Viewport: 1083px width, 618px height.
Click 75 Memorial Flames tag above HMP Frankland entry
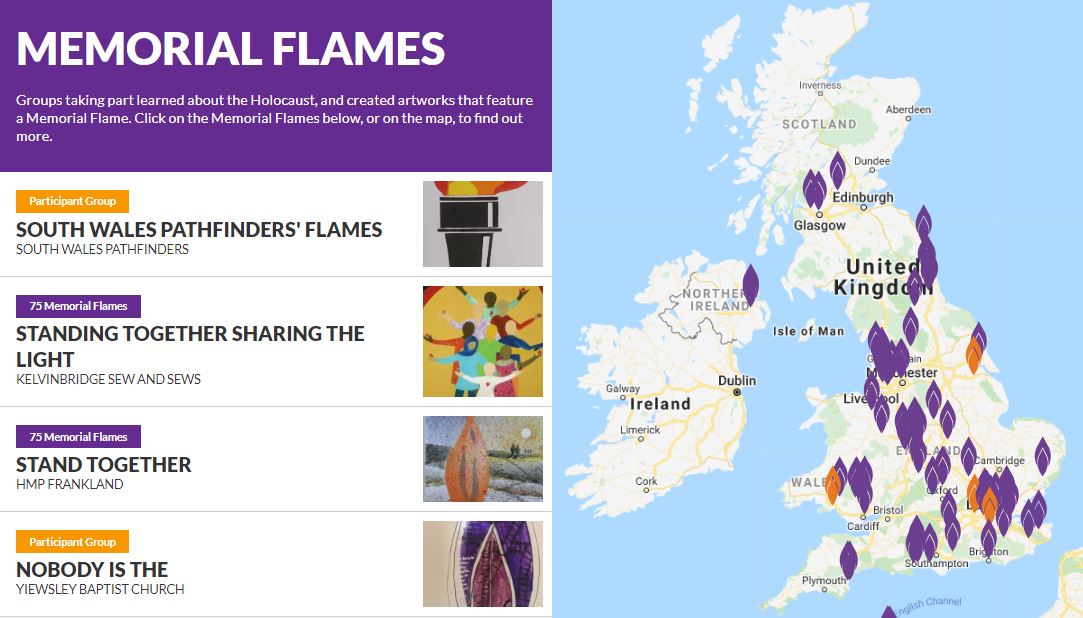tap(78, 437)
